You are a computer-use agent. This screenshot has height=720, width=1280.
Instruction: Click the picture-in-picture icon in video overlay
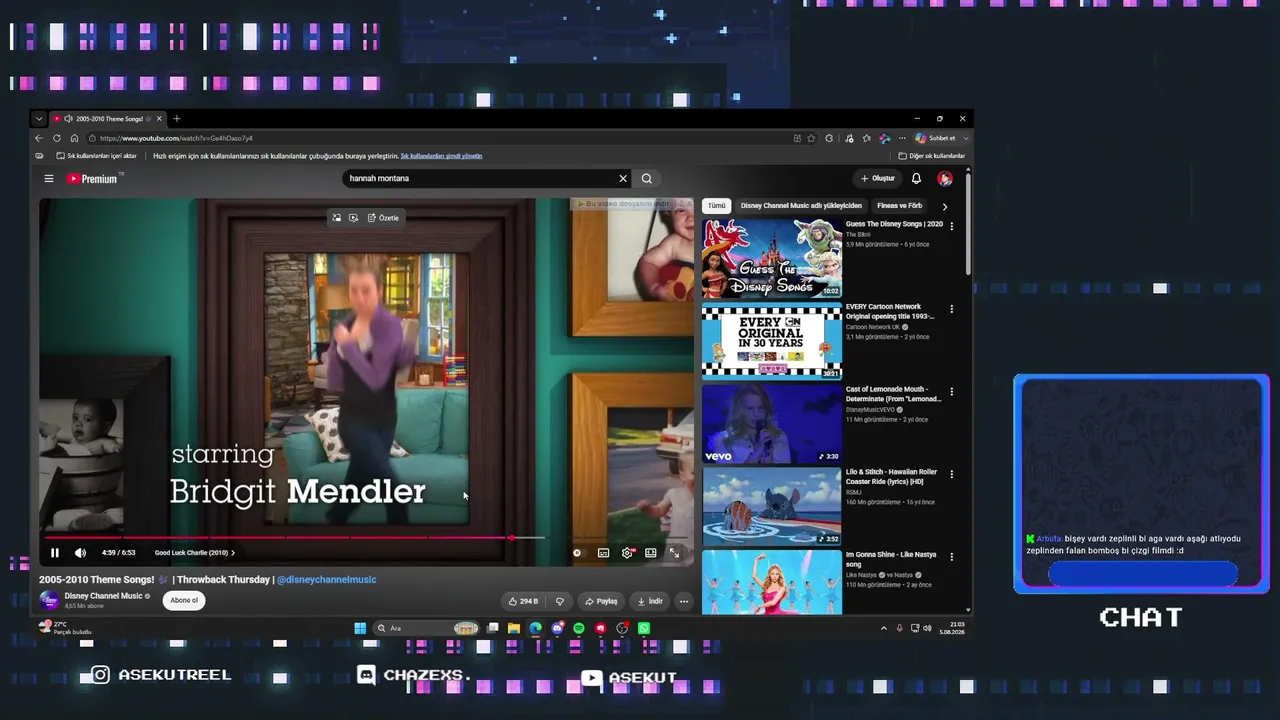(337, 218)
